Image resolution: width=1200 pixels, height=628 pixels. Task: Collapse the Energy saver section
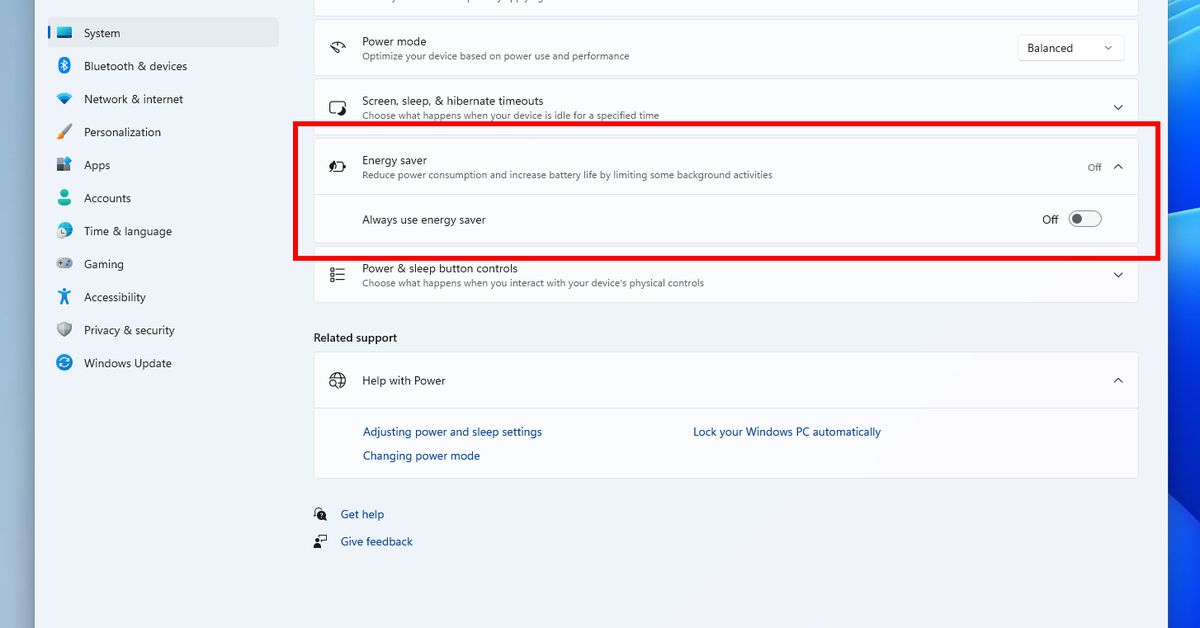pos(1118,167)
